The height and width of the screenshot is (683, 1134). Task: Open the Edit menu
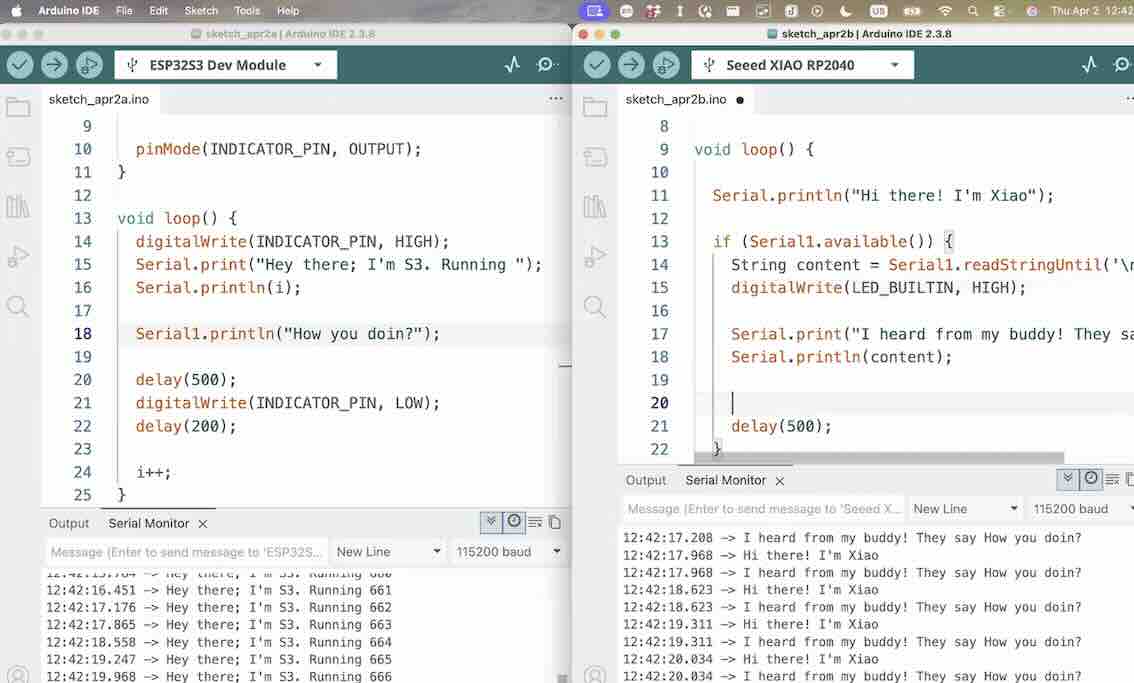158,11
